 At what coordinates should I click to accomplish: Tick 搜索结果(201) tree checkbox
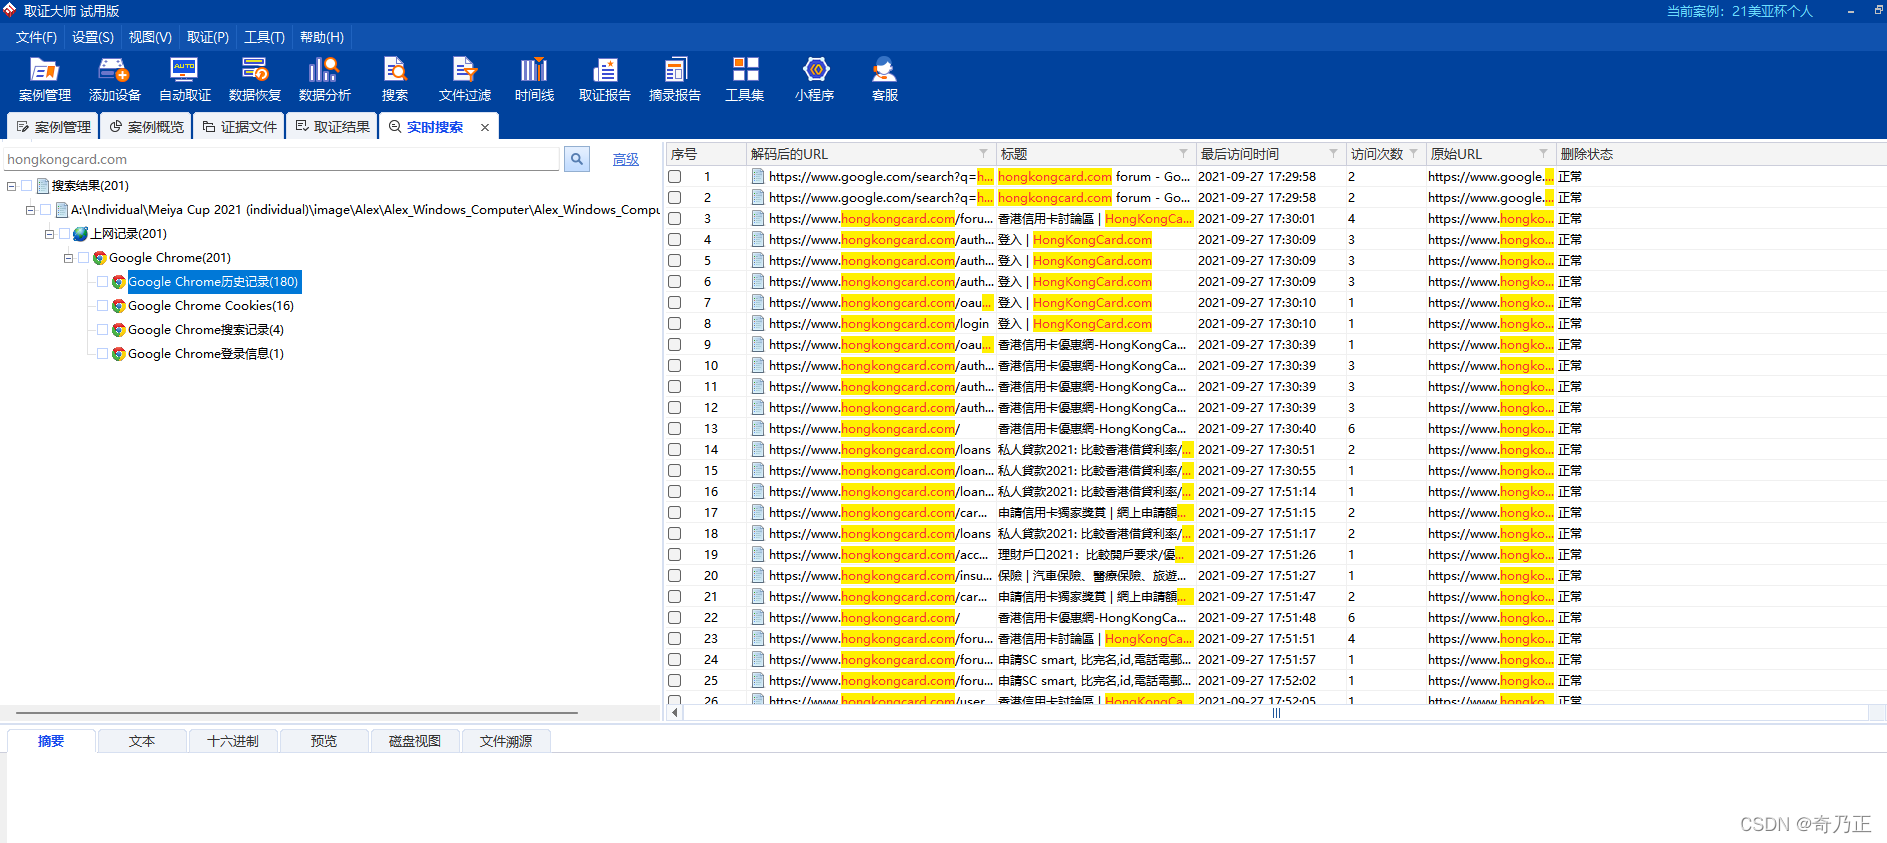point(27,186)
